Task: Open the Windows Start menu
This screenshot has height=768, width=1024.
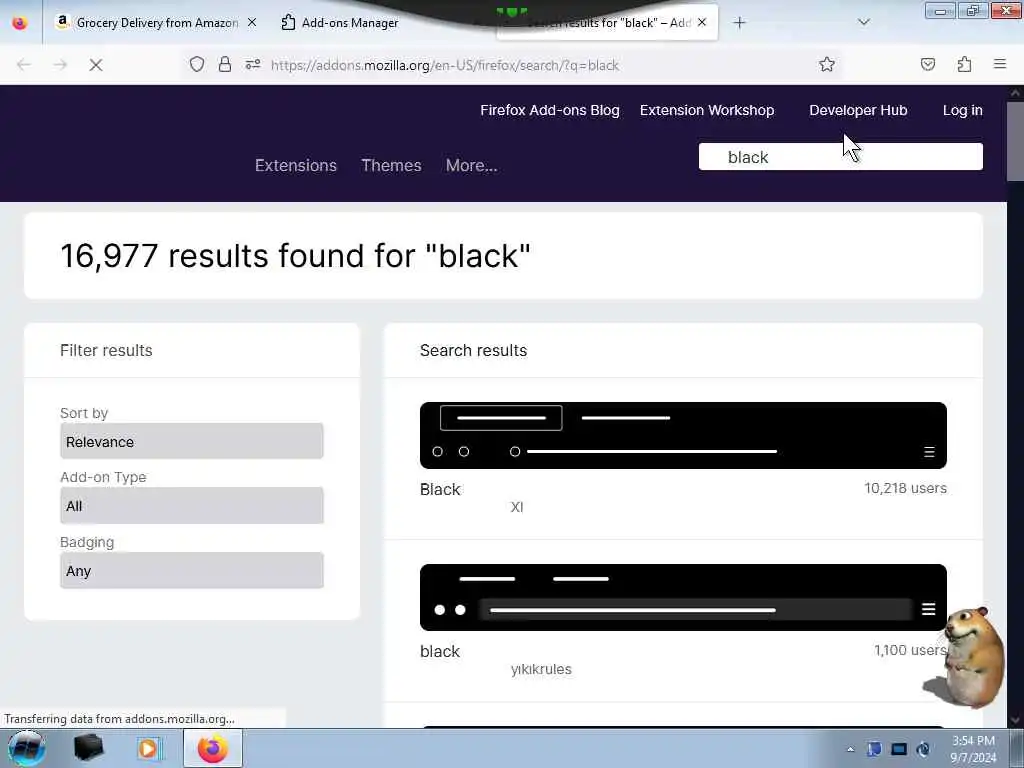Action: [x=27, y=748]
